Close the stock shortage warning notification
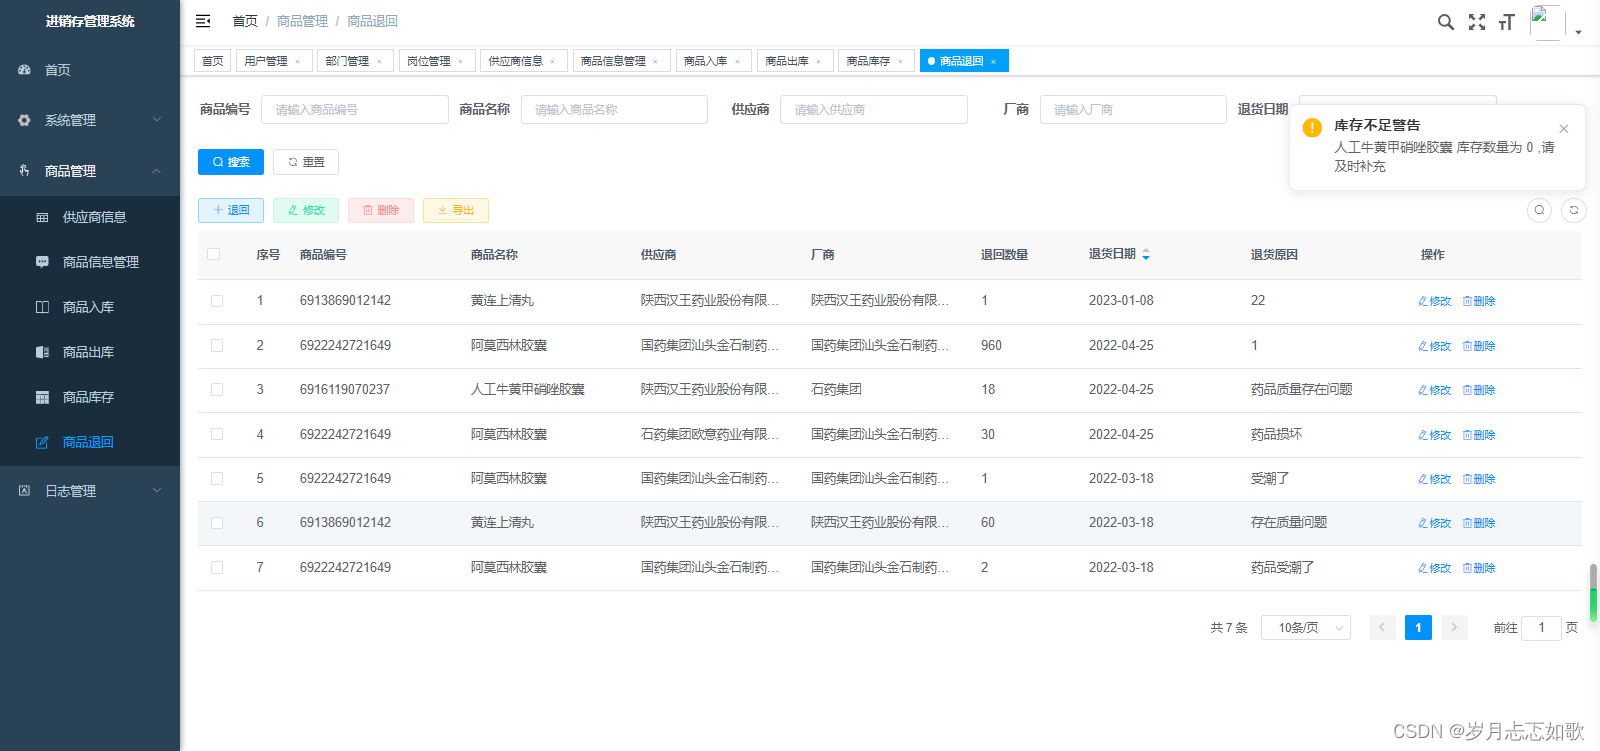The image size is (1600, 751). coord(1564,129)
